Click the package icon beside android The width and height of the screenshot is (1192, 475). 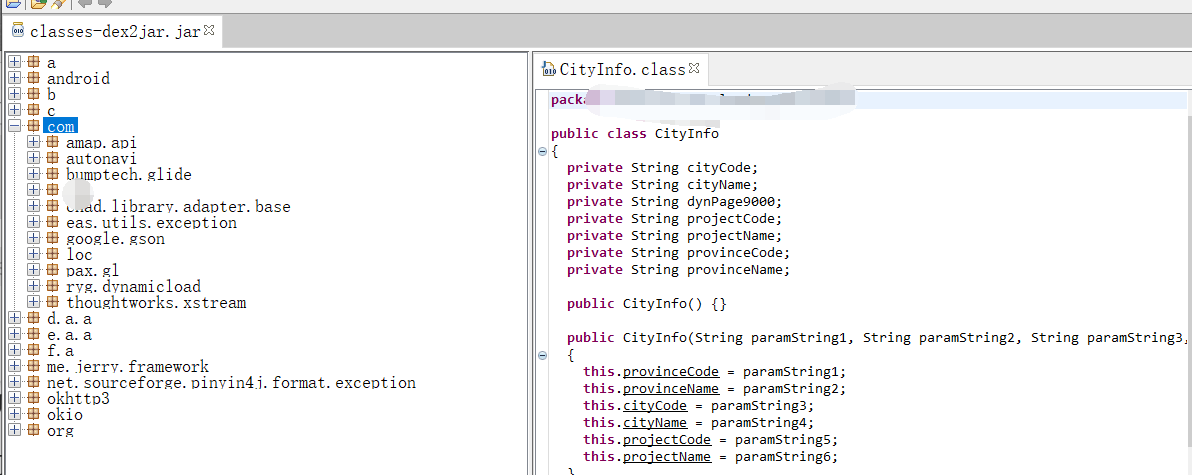click(x=33, y=78)
